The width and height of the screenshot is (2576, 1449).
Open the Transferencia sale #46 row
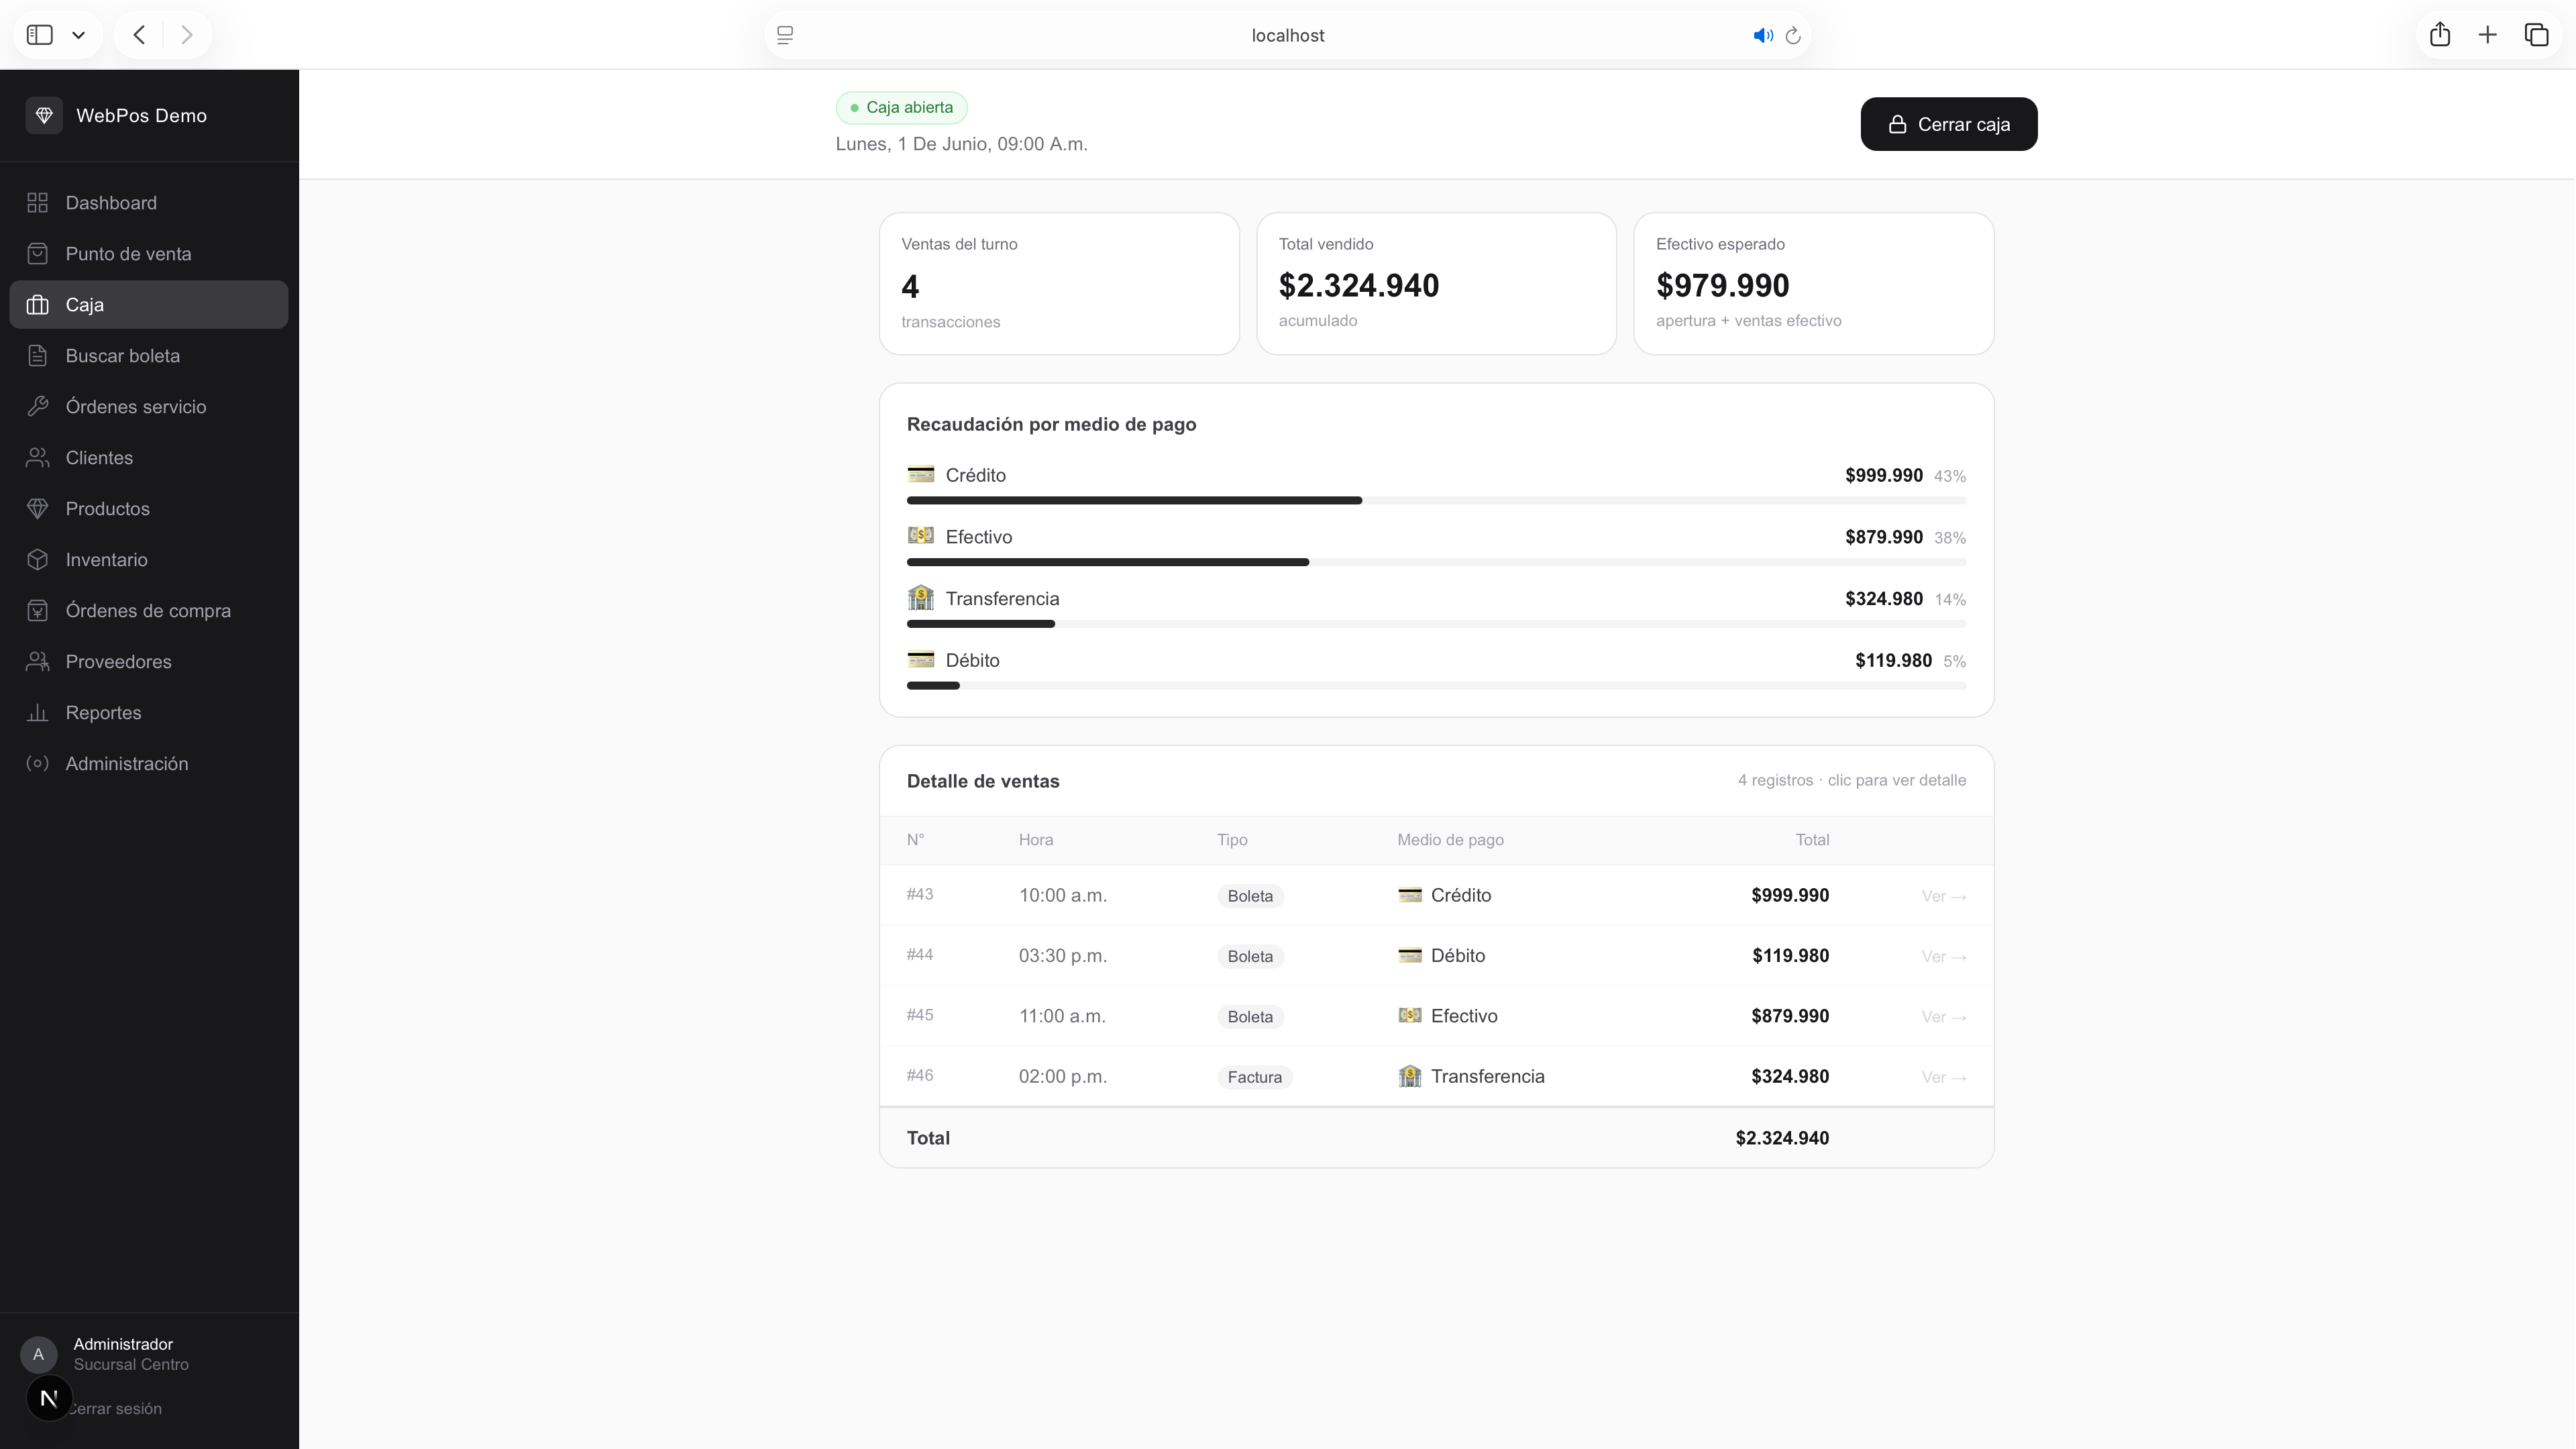1436,1077
